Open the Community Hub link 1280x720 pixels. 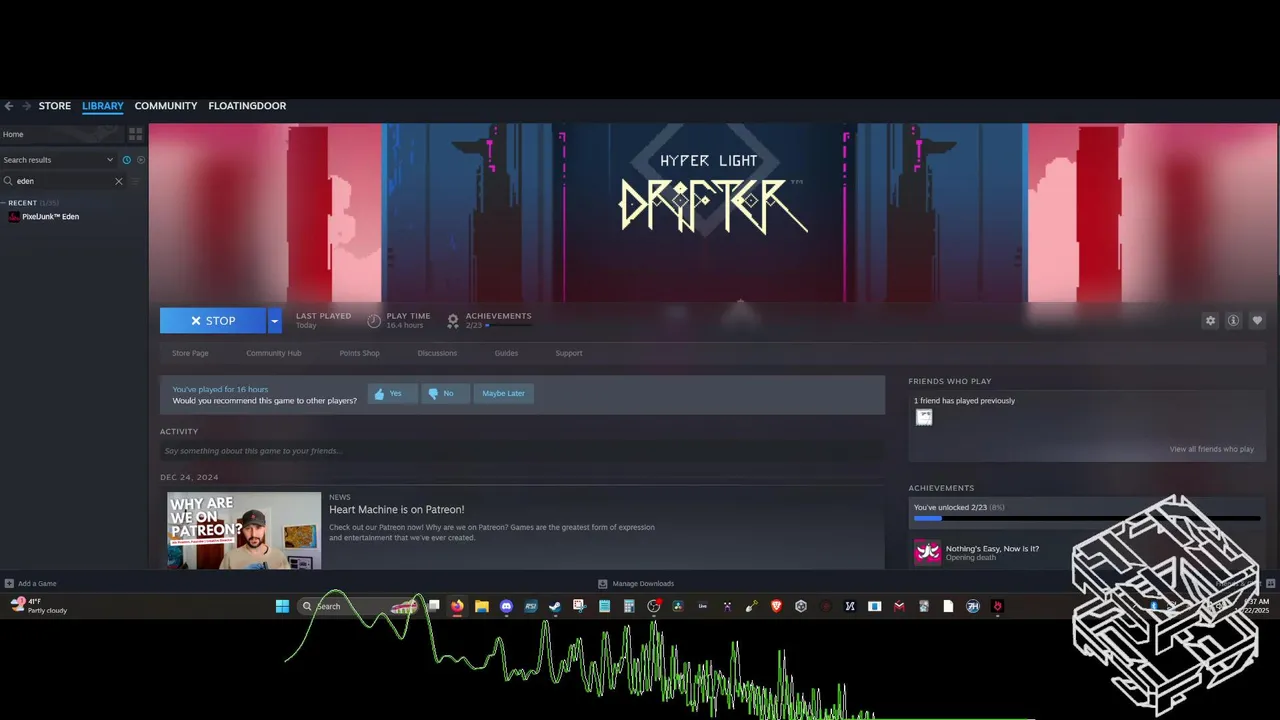coord(274,353)
